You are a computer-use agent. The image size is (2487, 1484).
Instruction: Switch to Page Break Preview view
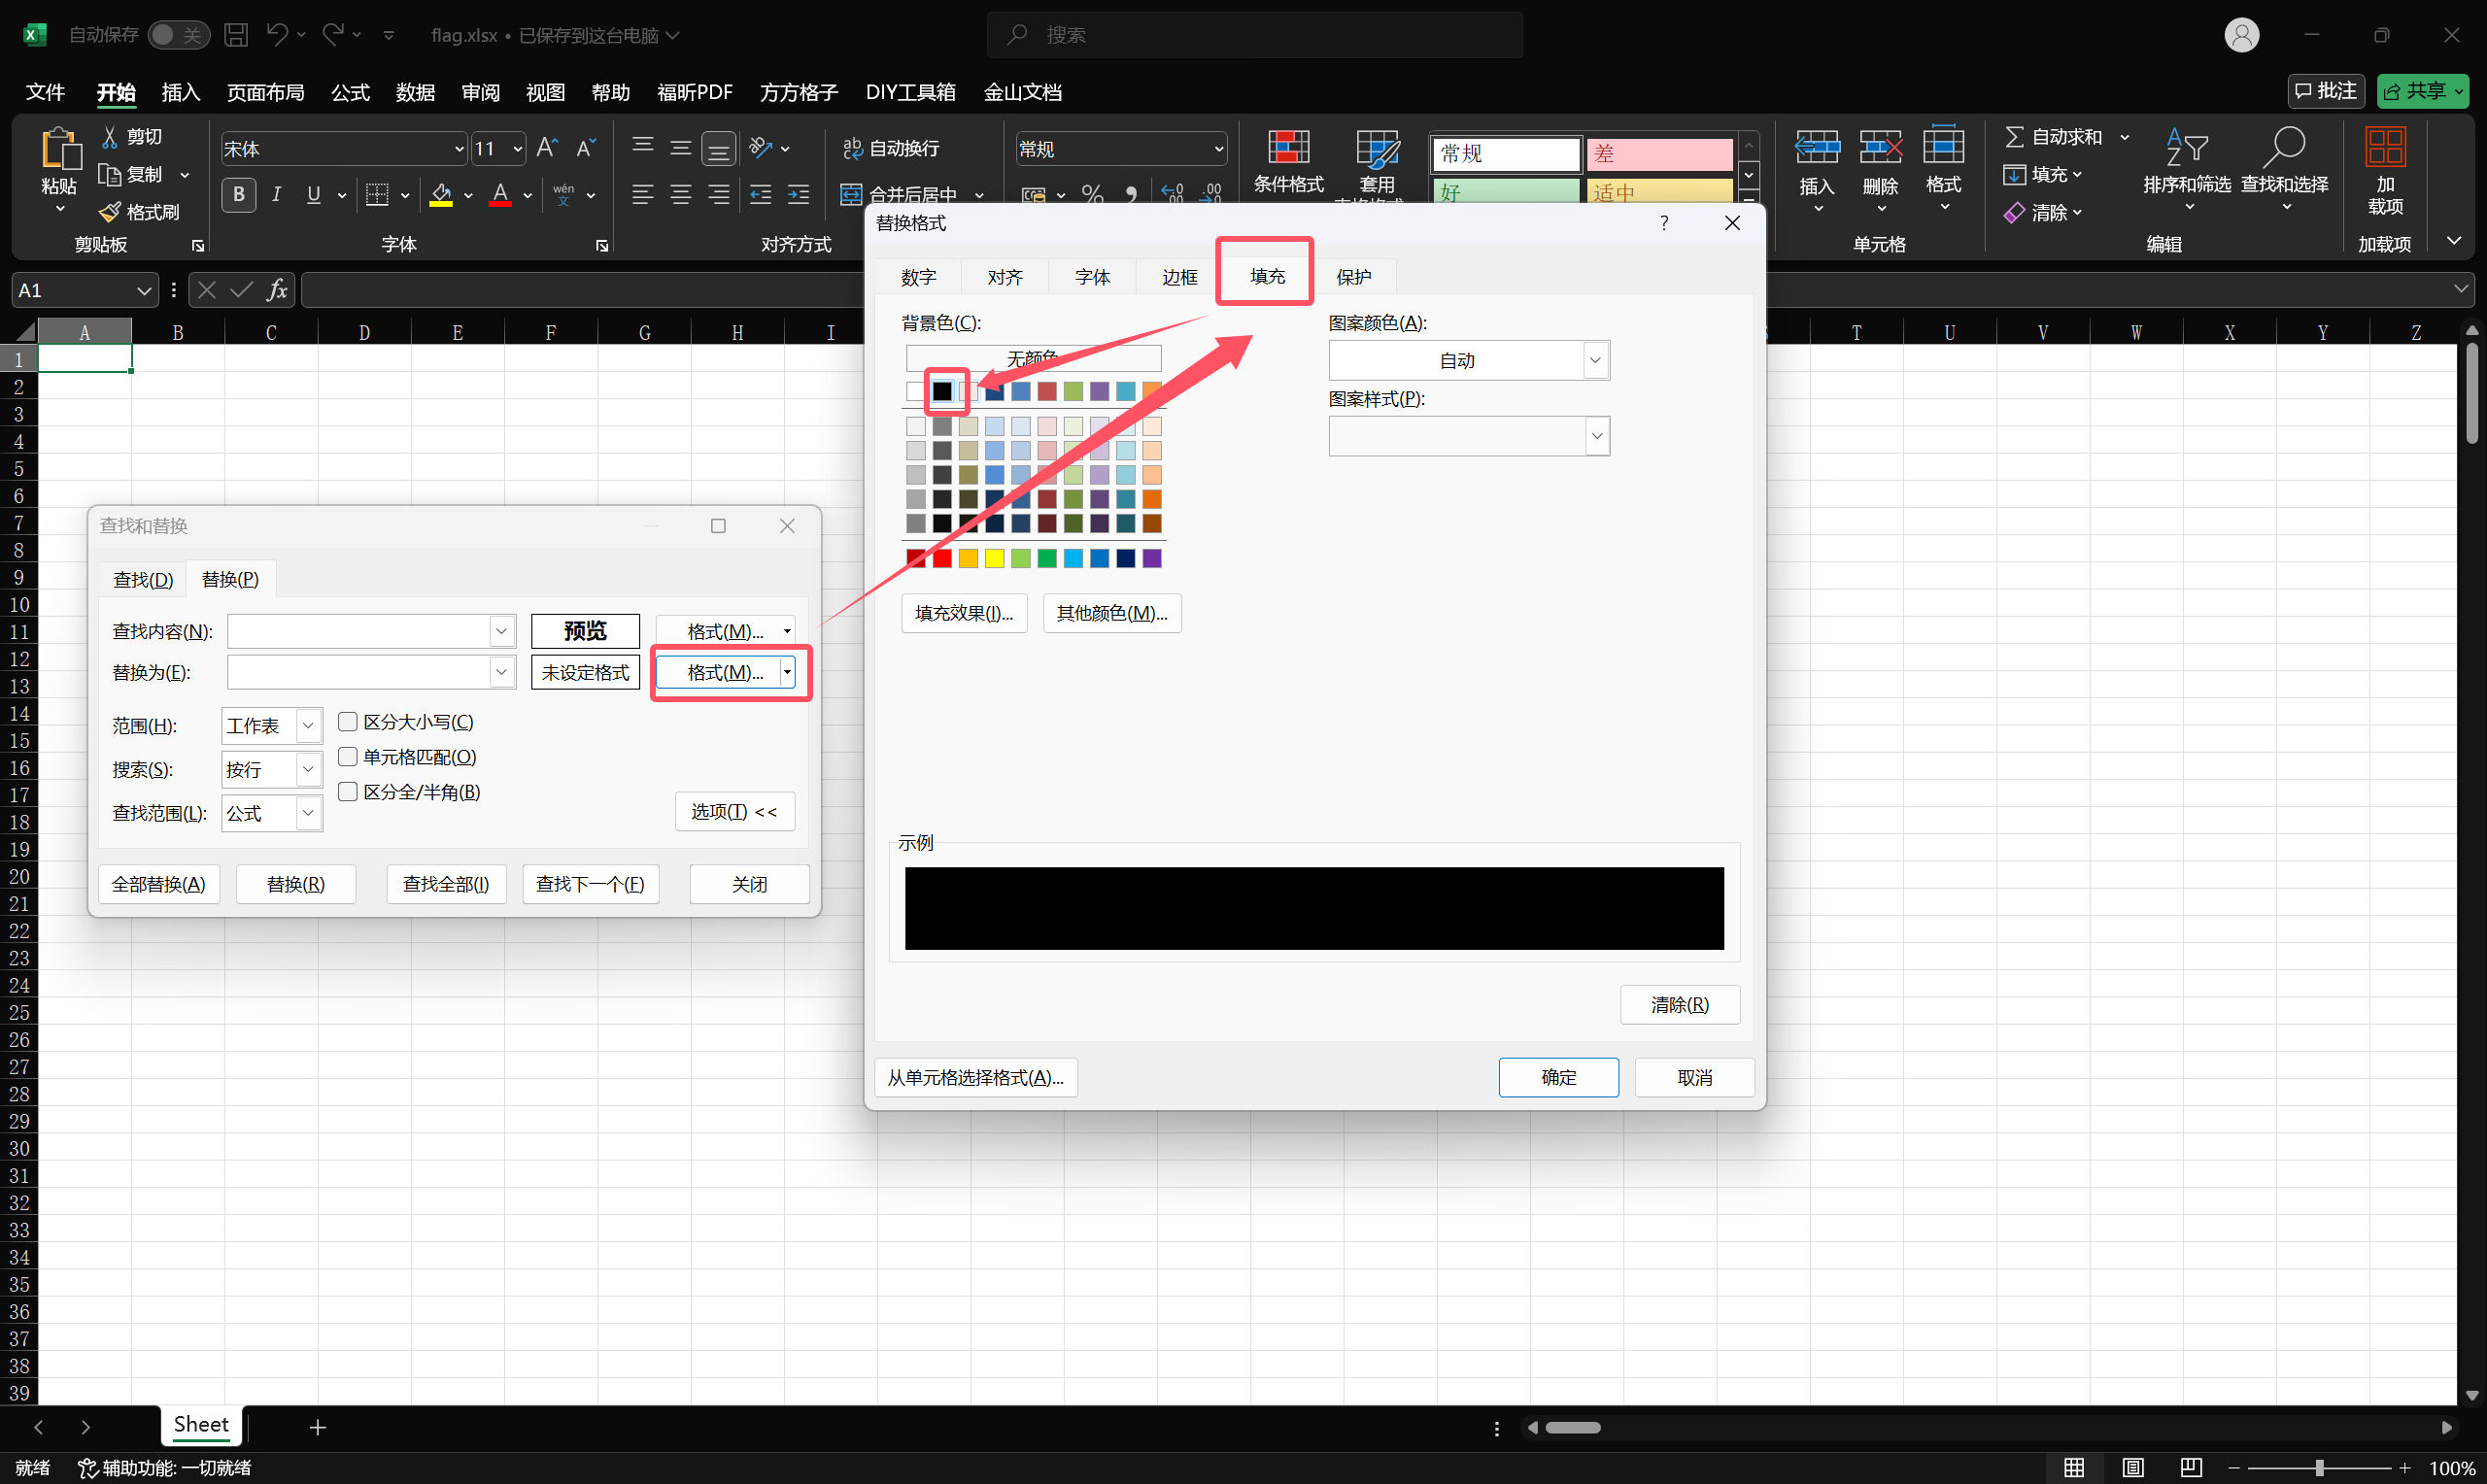pos(2191,1467)
